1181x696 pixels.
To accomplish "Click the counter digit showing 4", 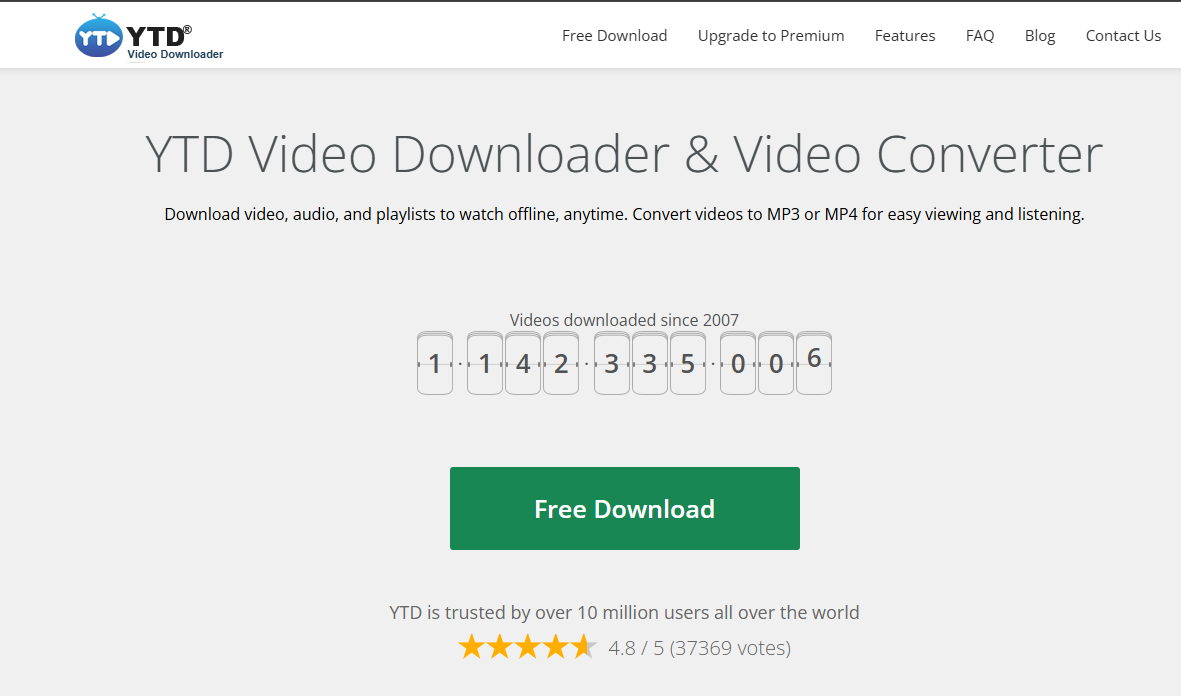I will (x=523, y=363).
